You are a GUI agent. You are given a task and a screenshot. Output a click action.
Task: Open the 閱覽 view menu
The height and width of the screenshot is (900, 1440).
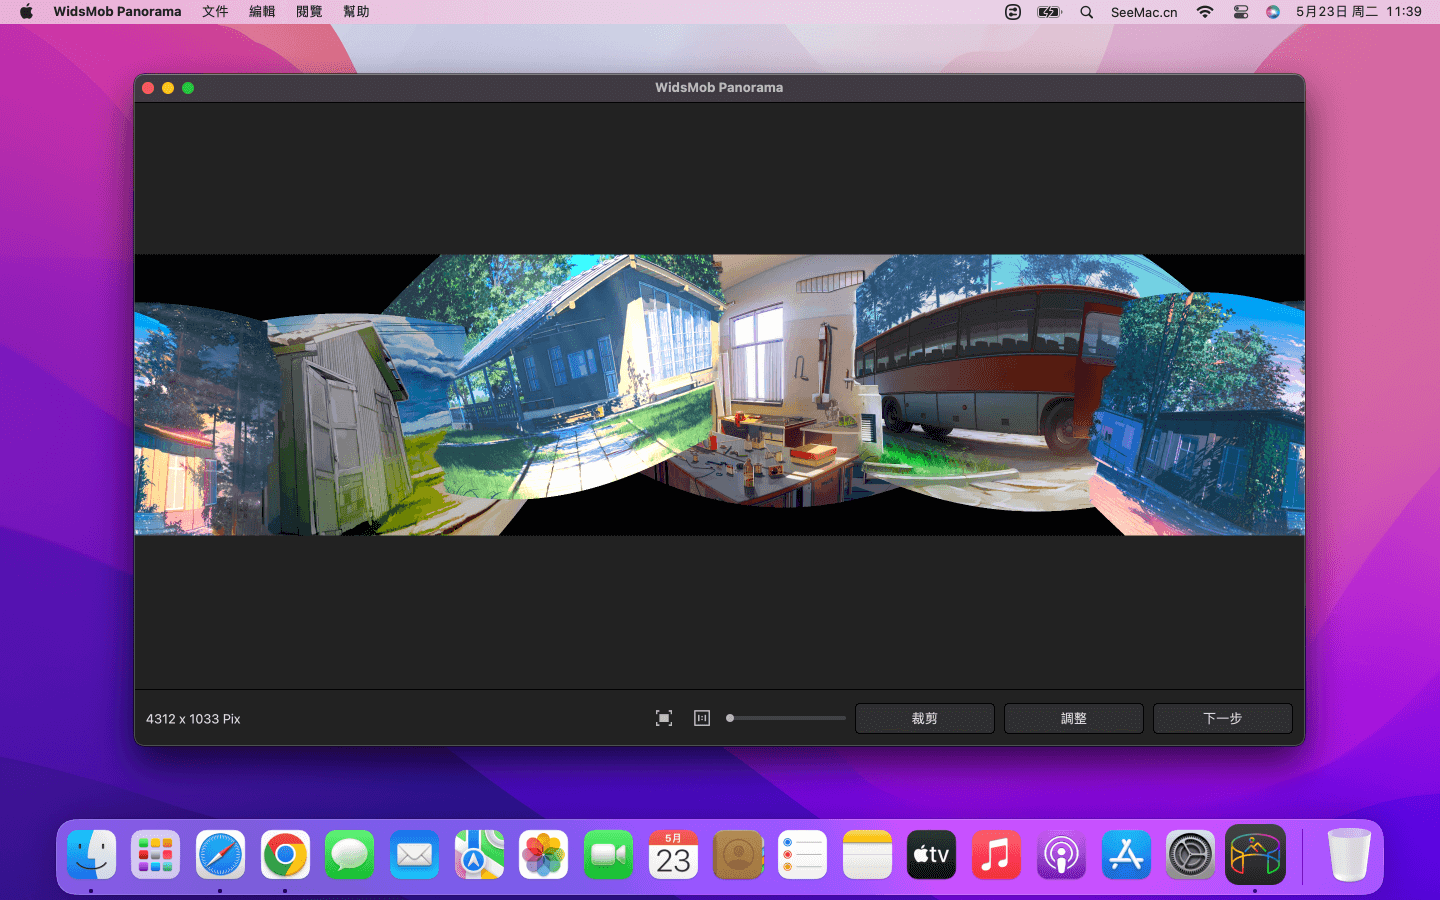pyautogui.click(x=309, y=12)
